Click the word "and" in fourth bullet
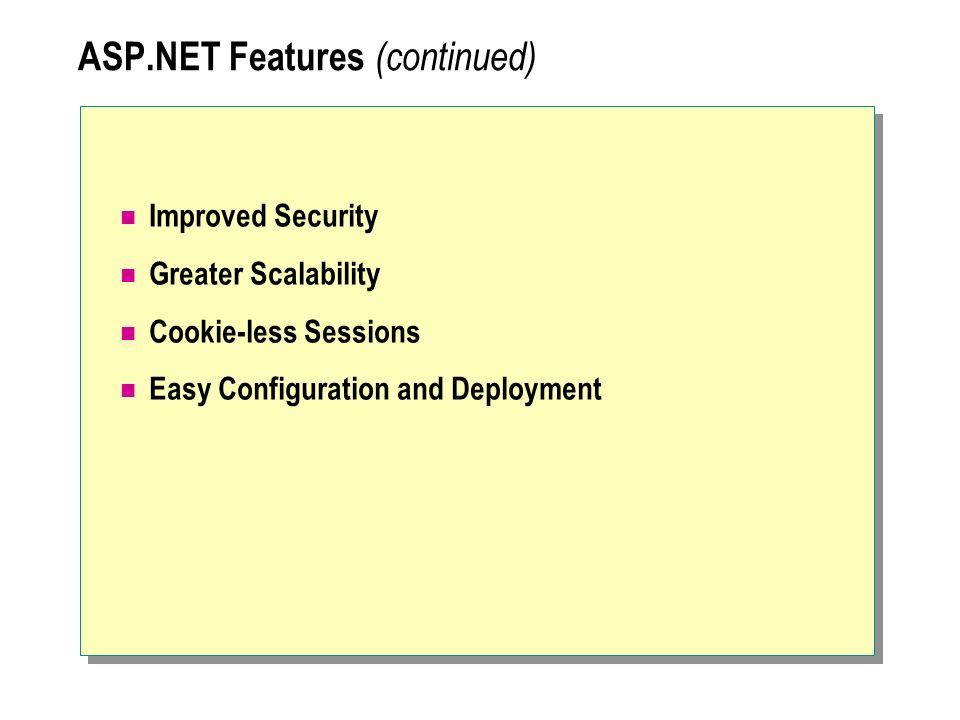Image resolution: width=960 pixels, height=720 pixels. coord(420,389)
